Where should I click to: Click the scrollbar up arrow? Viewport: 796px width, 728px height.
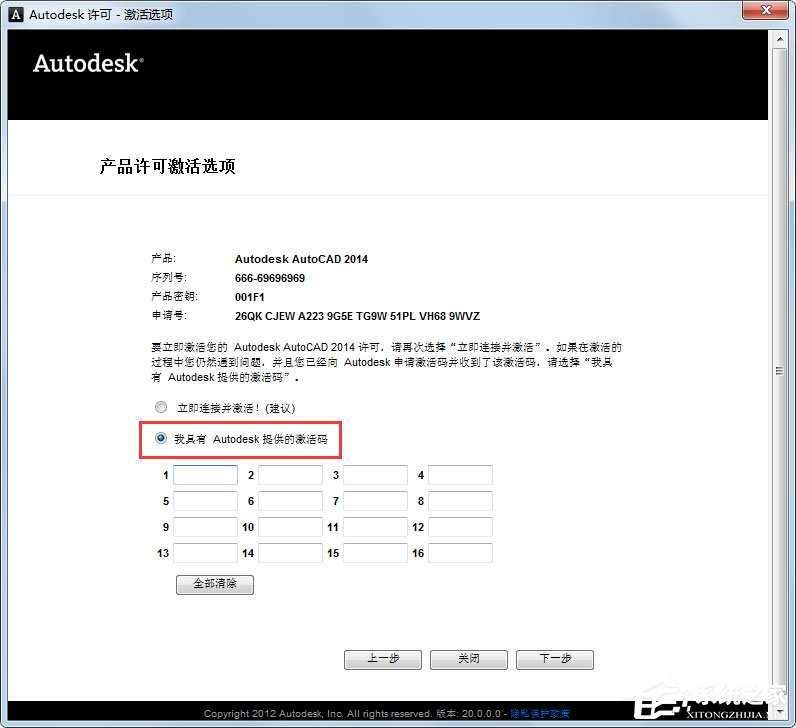tap(779, 39)
